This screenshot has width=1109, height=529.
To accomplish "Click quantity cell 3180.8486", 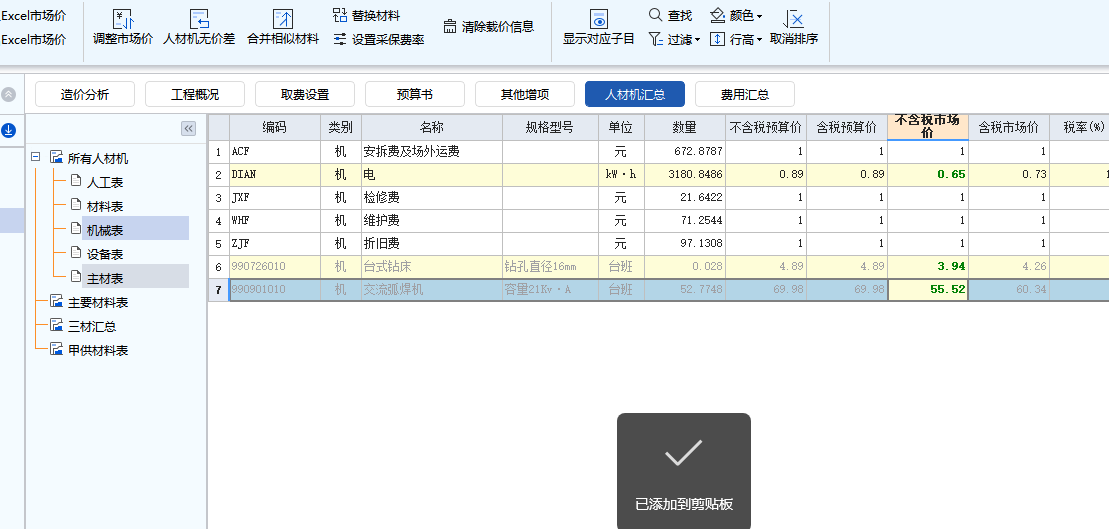I will (x=684, y=175).
